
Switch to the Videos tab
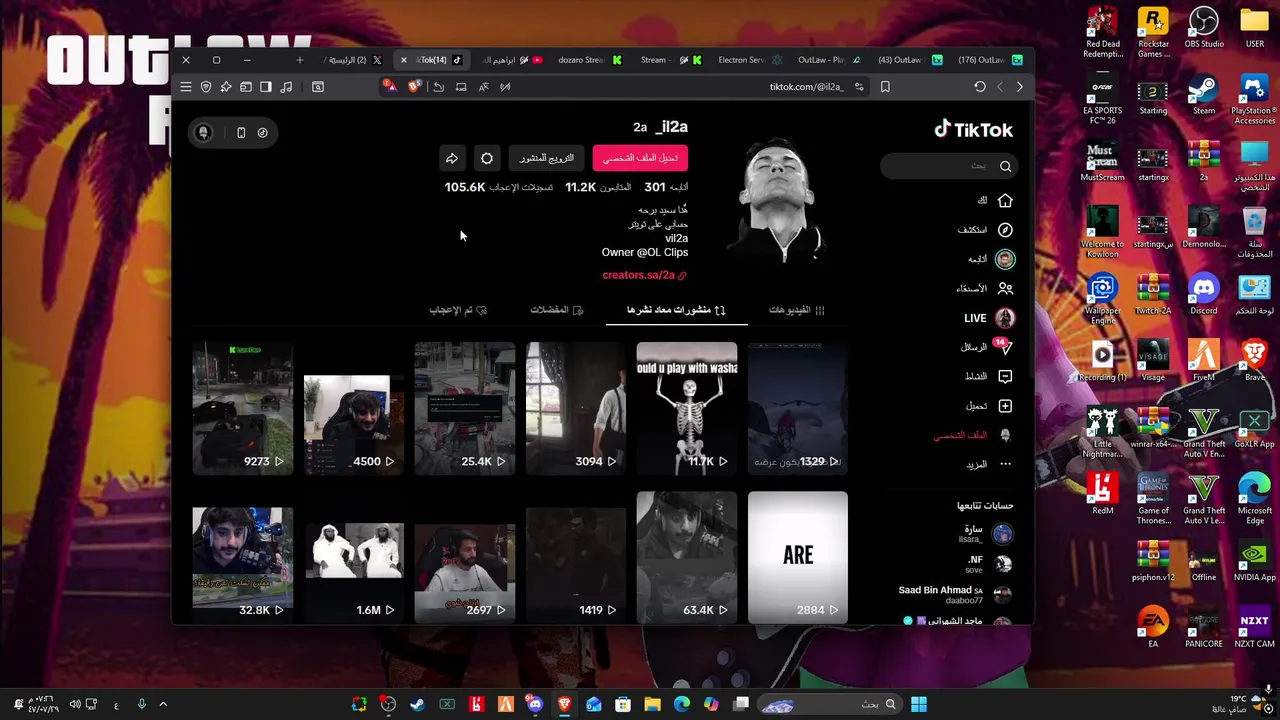tap(797, 310)
